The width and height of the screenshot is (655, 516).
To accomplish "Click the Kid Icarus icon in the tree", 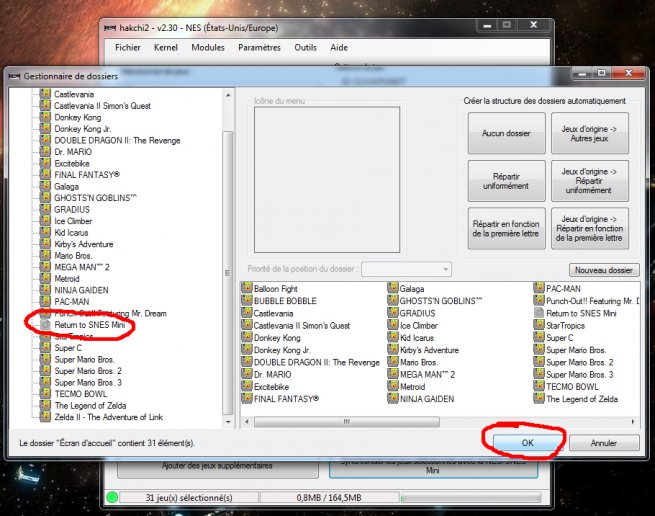I will click(x=45, y=232).
